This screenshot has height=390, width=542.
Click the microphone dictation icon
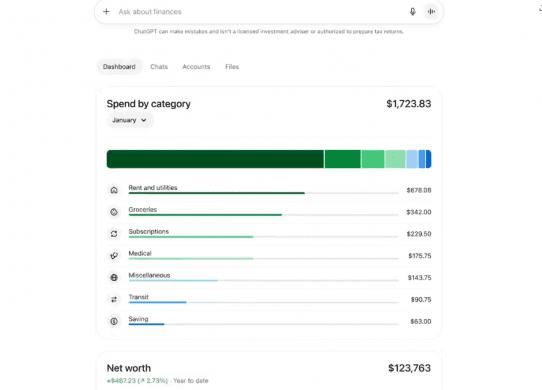412,12
